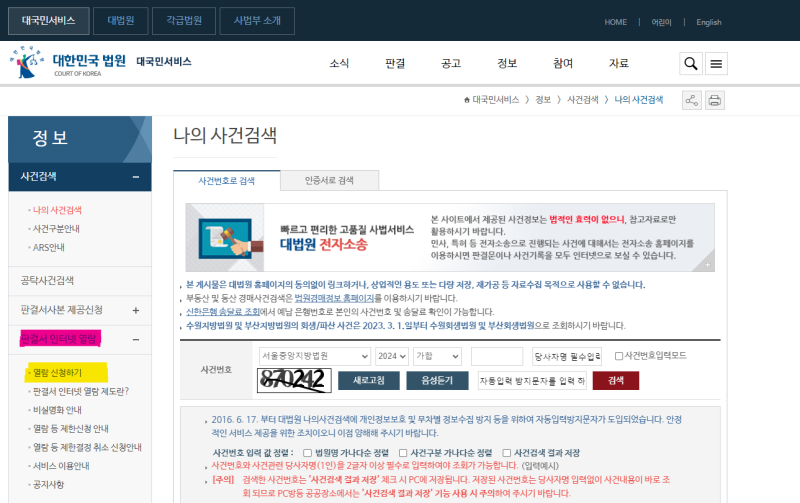The image size is (800, 503).
Task: Click 사건검색 breadcrumb link
Action: 583,100
